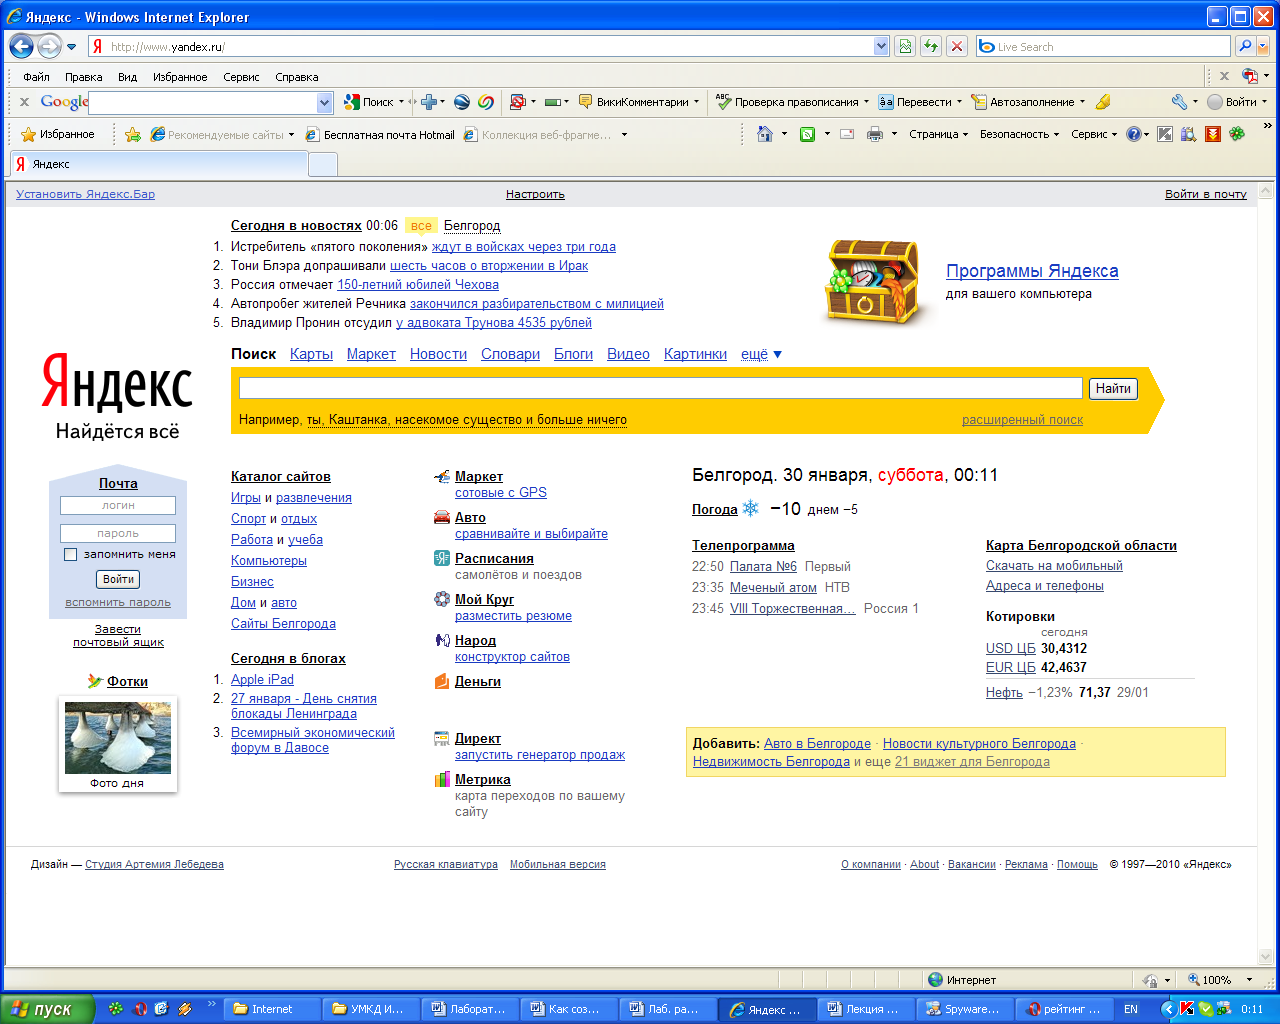Screen dimensions: 1280x1024
Task: Select the Яндекс browser tab
Action: pyautogui.click(x=158, y=164)
